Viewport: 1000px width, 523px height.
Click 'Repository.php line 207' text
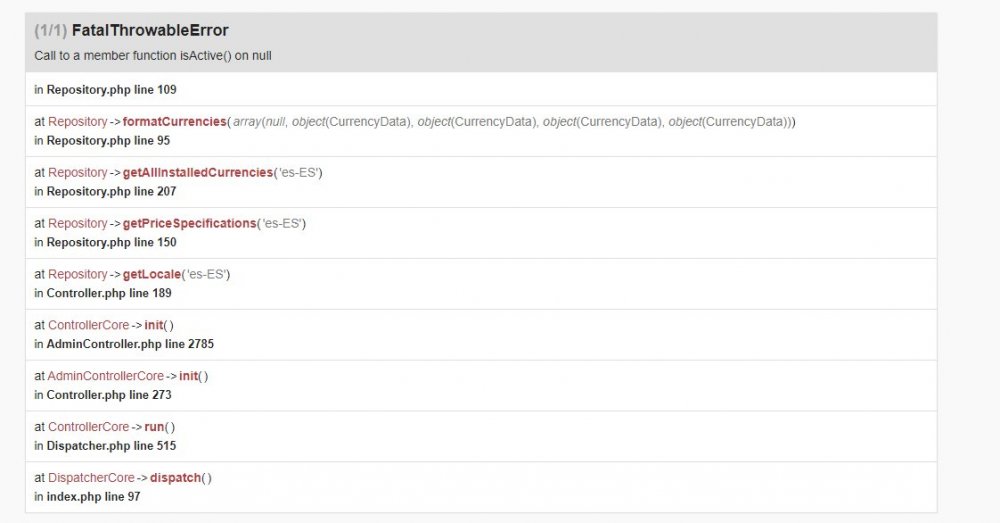(x=112, y=191)
